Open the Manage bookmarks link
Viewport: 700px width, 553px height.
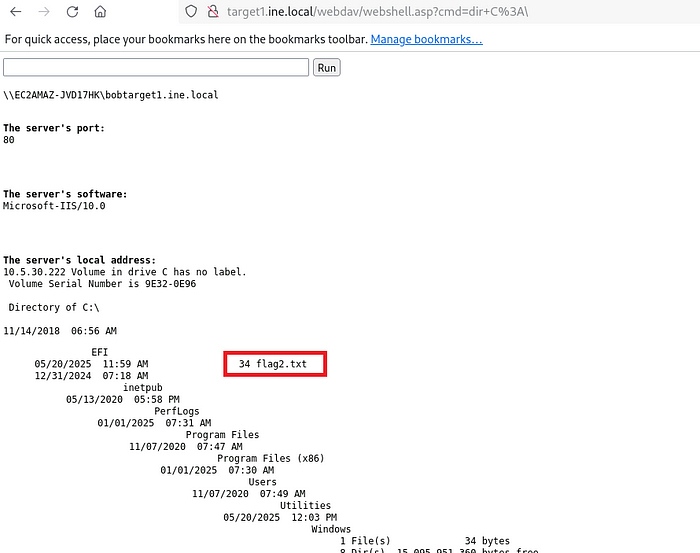(426, 39)
